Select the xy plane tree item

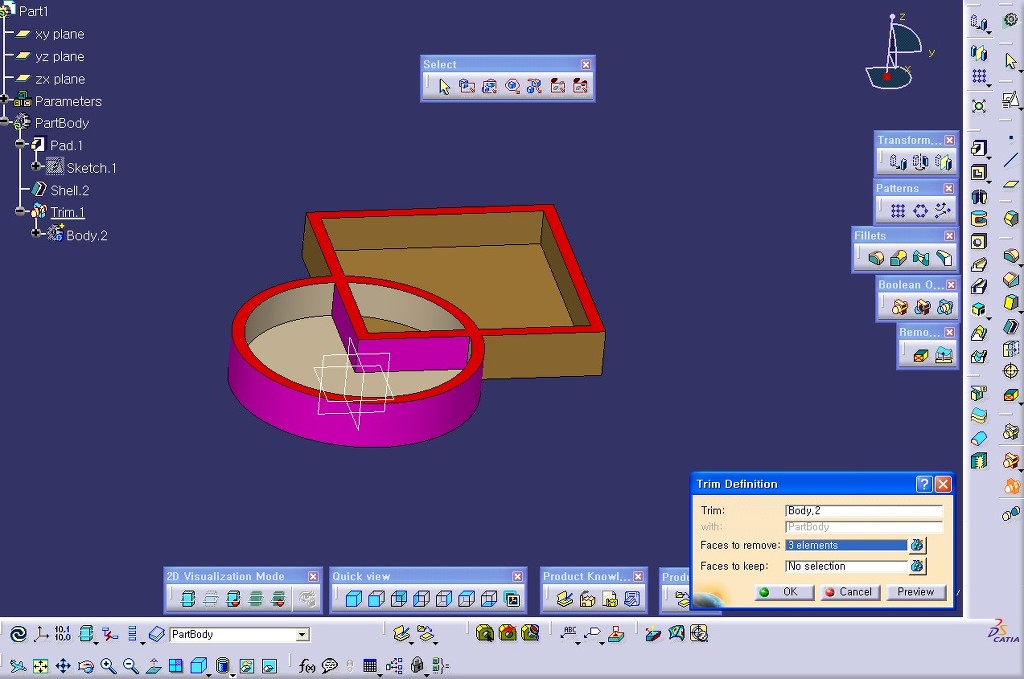[x=59, y=34]
